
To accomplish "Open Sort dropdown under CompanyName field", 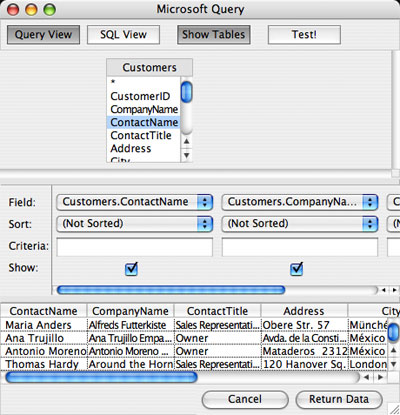I will pyautogui.click(x=300, y=224).
